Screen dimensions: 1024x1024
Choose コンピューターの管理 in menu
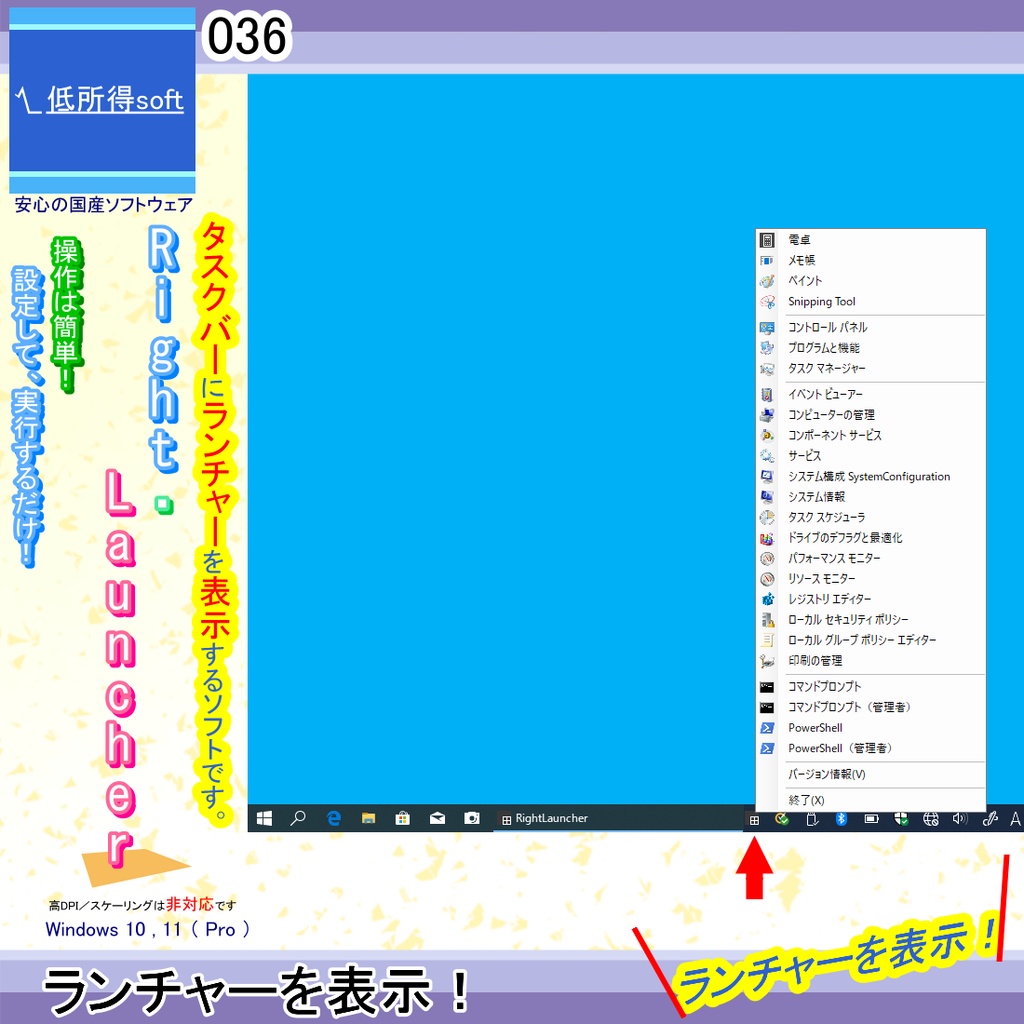click(870, 415)
